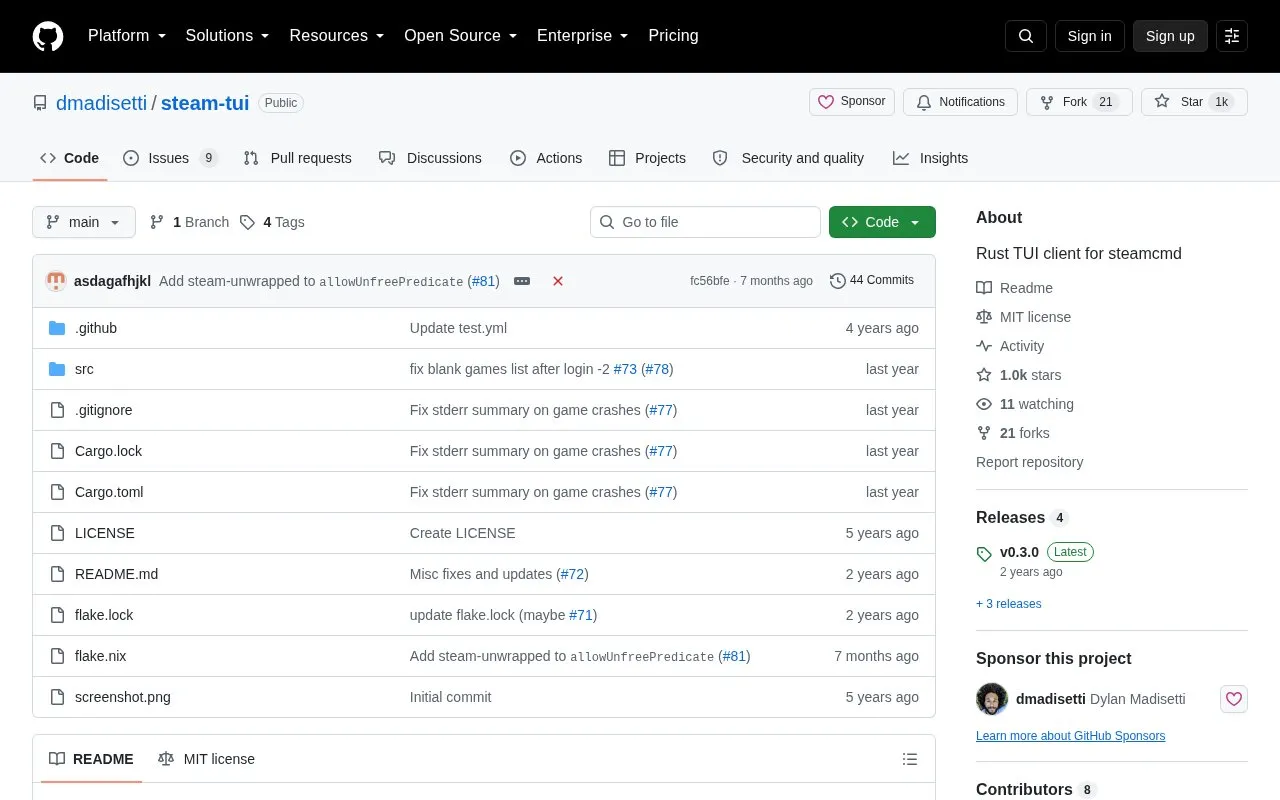1280x800 pixels.
Task: Open Learn more about GitHub Sponsors
Action: (x=1070, y=736)
